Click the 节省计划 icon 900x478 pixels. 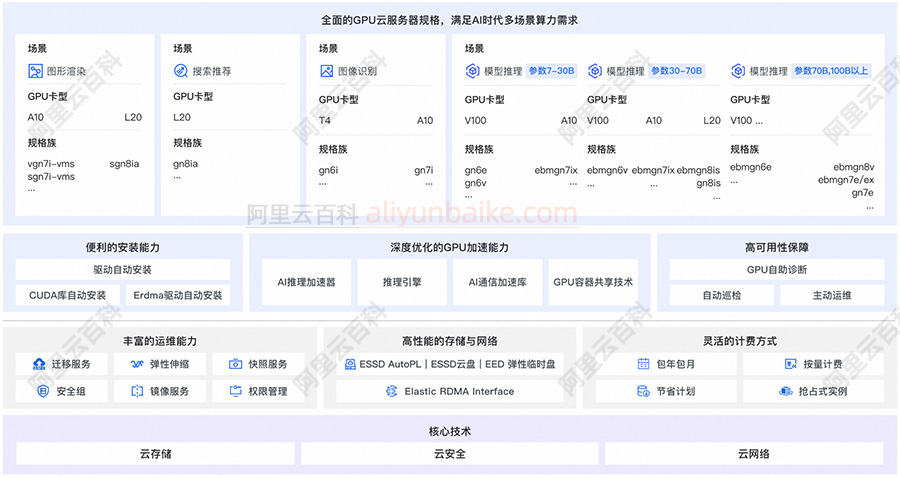pos(643,391)
